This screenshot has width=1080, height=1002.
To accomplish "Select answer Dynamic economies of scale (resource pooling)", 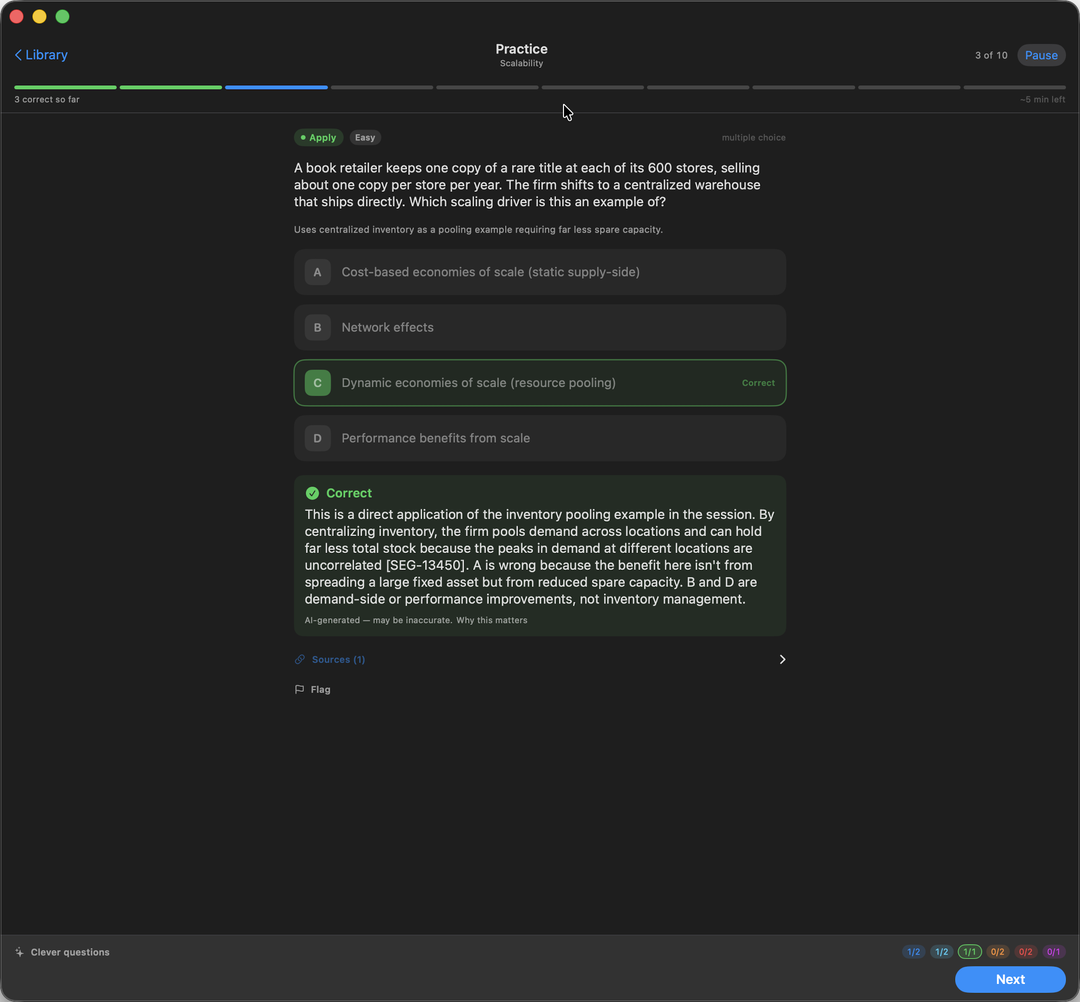I will [540, 383].
